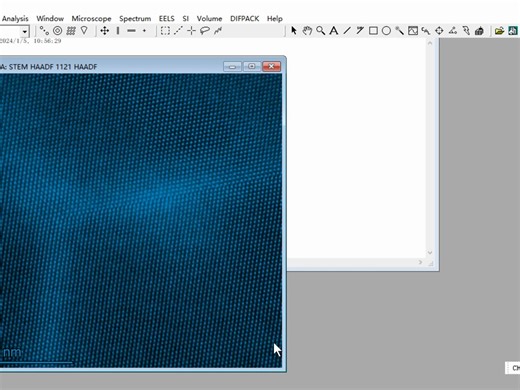The image size is (520, 390).
Task: Select the zigzag polyline ROI tool
Action: pyautogui.click(x=218, y=31)
